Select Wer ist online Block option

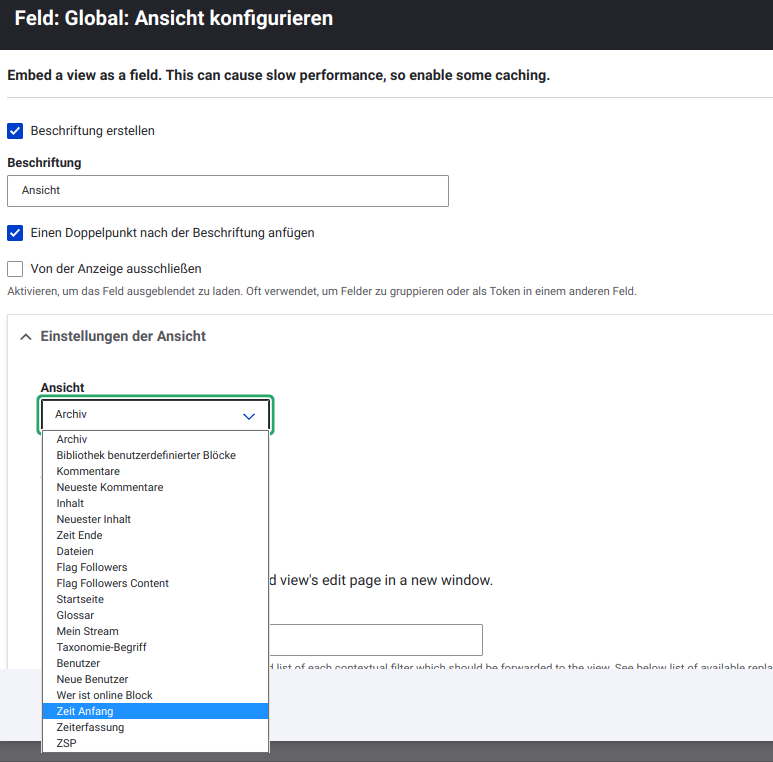click(x=104, y=695)
